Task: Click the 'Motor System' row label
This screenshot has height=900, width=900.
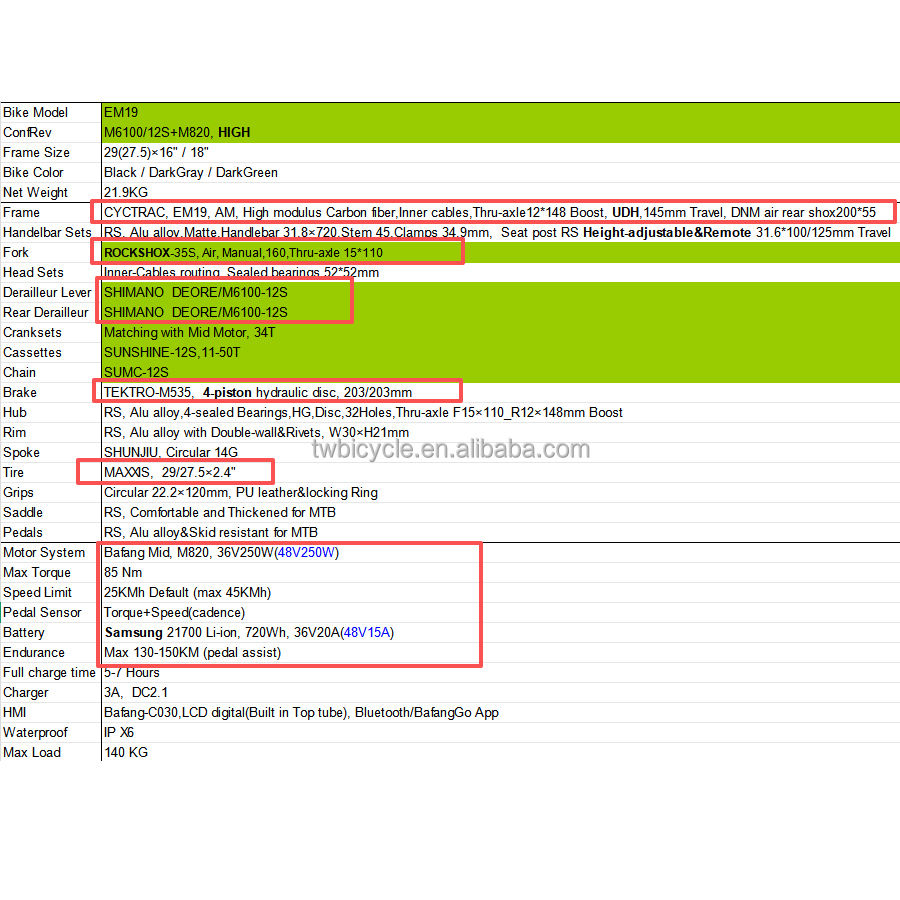Action: coord(44,553)
